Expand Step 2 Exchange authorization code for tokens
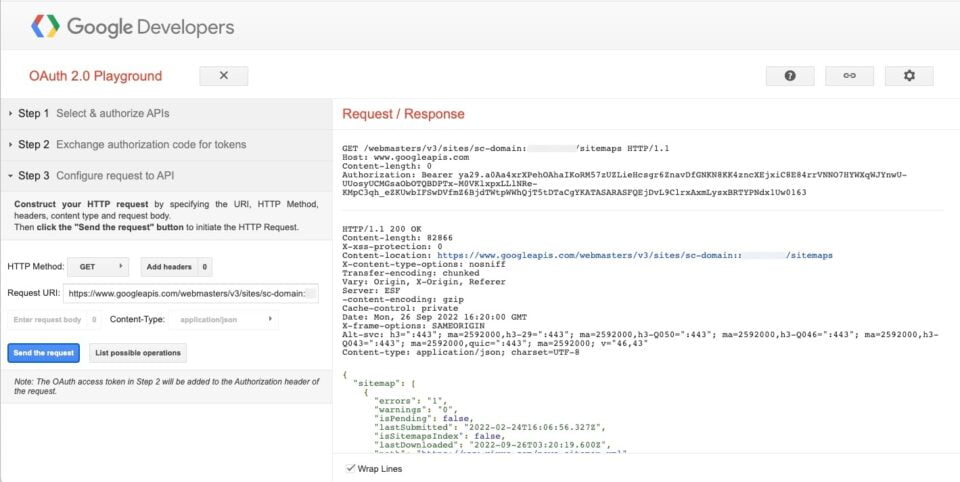Screen dimensions: 960x482 pyautogui.click(x=167, y=145)
